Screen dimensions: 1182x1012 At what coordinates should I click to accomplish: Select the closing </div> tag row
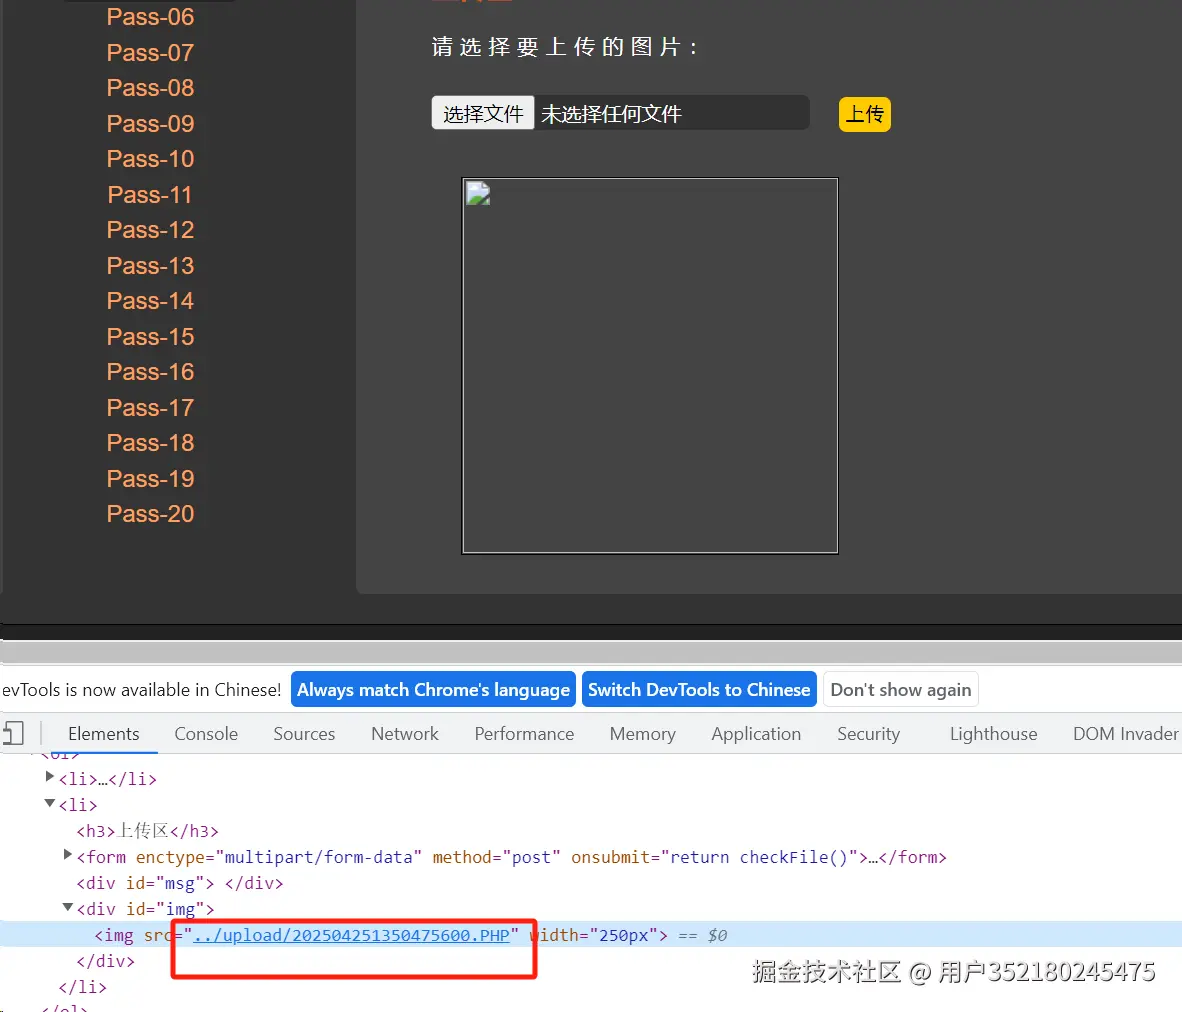(x=106, y=961)
